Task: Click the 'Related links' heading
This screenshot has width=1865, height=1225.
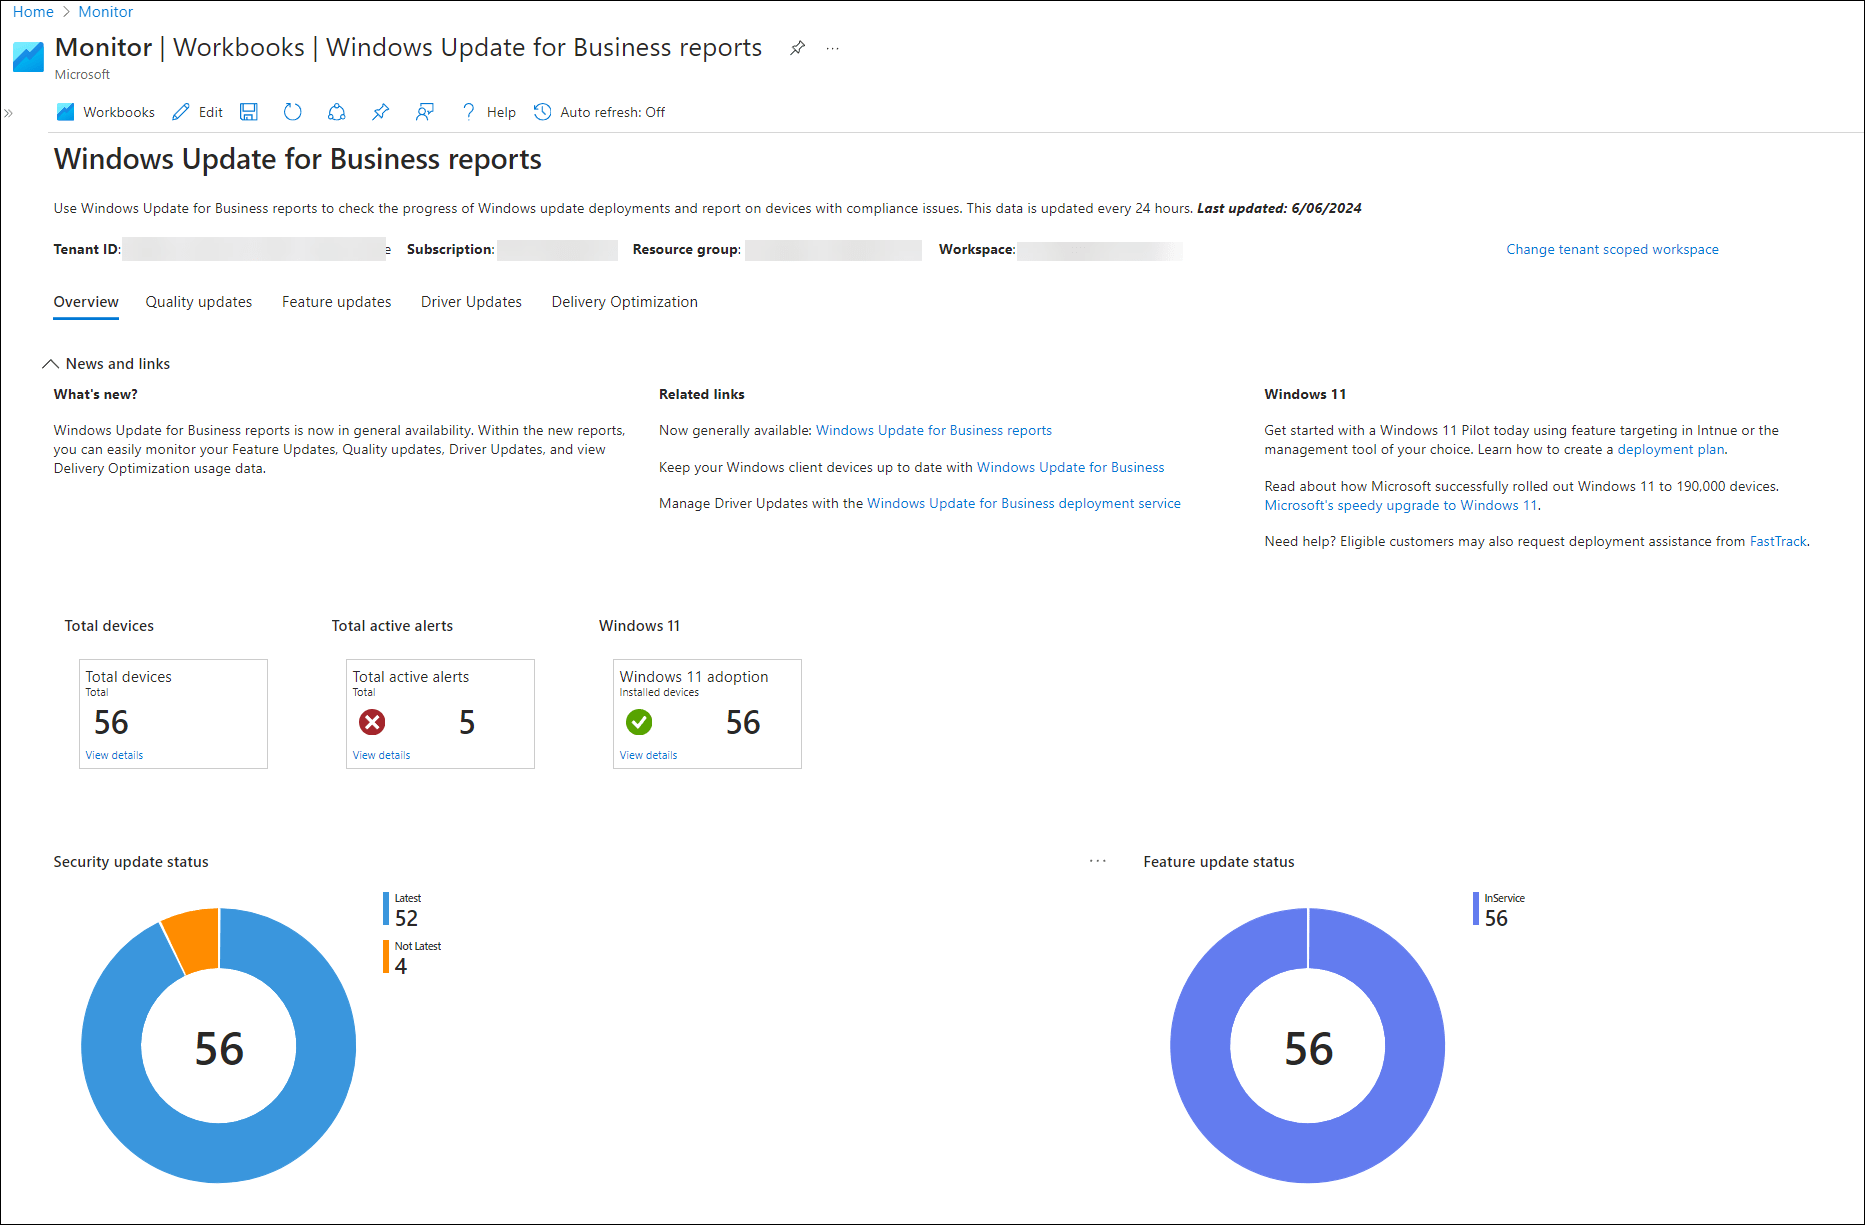Action: pyautogui.click(x=702, y=394)
